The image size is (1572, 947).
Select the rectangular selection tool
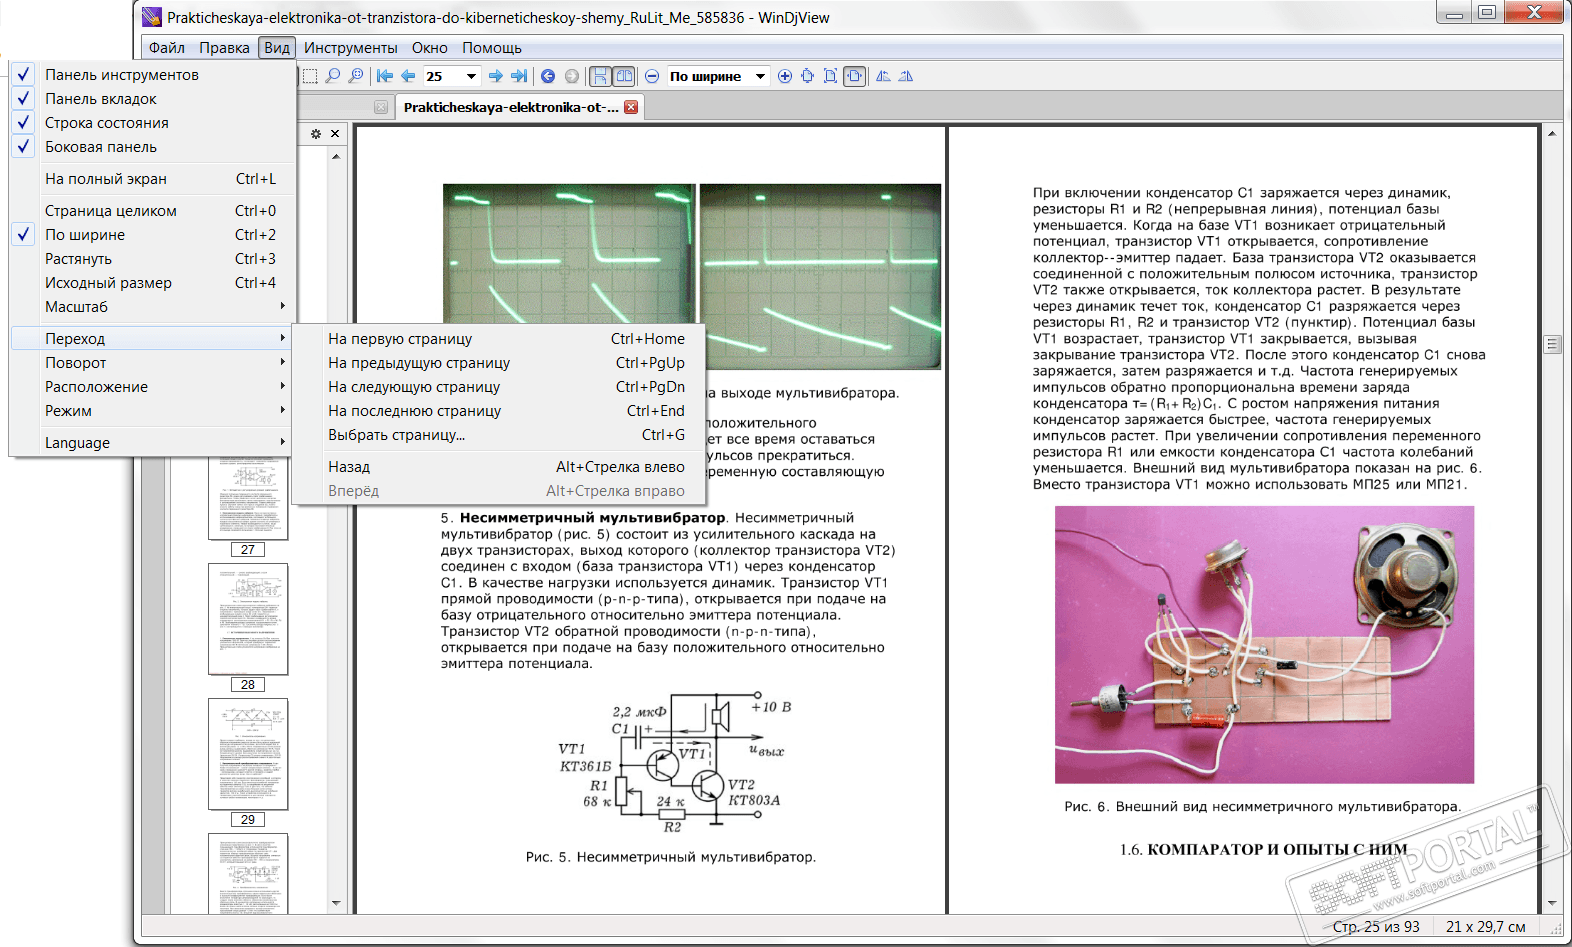[x=310, y=76]
